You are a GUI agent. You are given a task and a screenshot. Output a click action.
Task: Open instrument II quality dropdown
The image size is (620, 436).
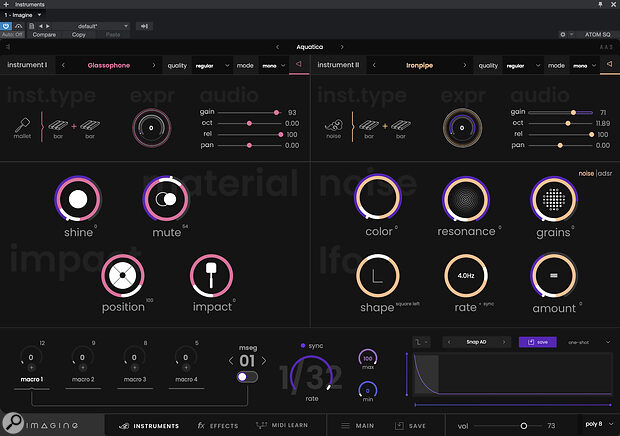[x=523, y=66]
